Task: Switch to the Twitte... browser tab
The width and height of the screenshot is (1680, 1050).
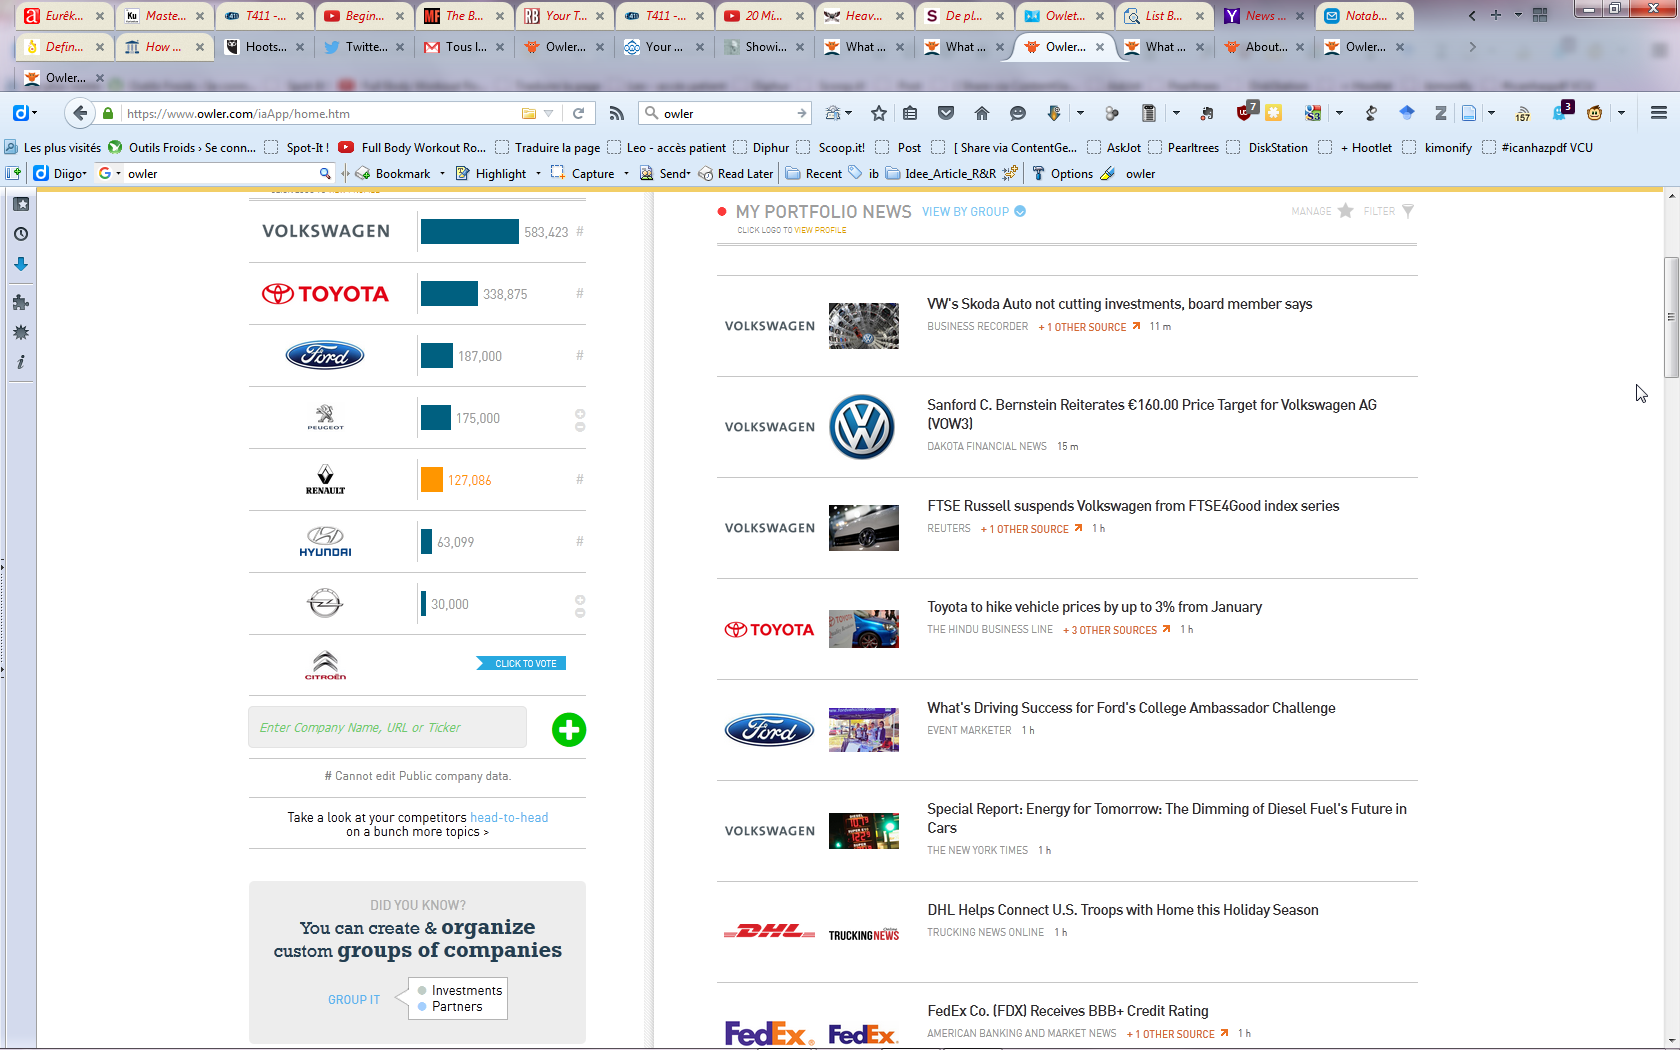Action: point(365,47)
